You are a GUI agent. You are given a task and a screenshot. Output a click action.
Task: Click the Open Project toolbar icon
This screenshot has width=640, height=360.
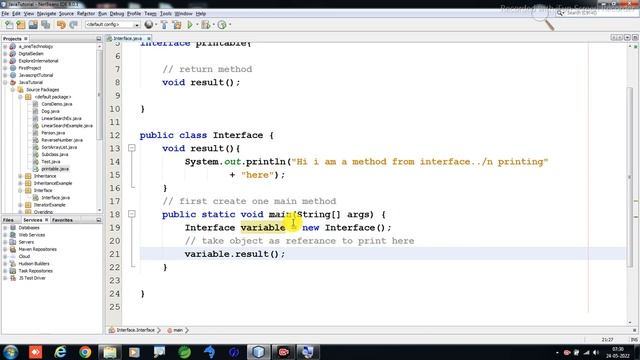click(x=33, y=25)
